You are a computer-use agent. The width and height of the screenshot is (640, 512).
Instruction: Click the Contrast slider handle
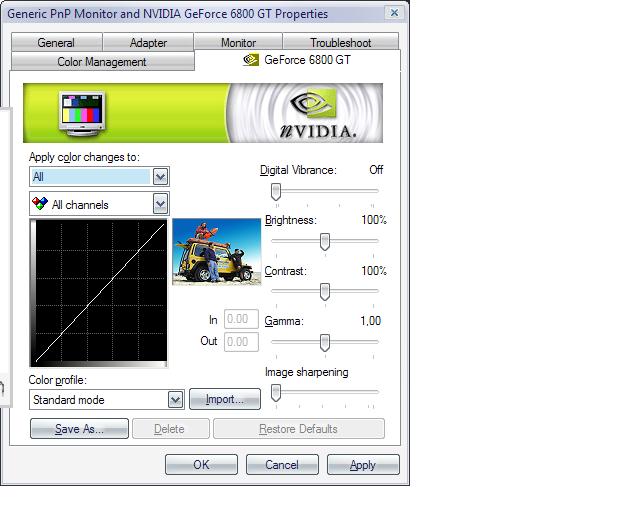tap(325, 292)
